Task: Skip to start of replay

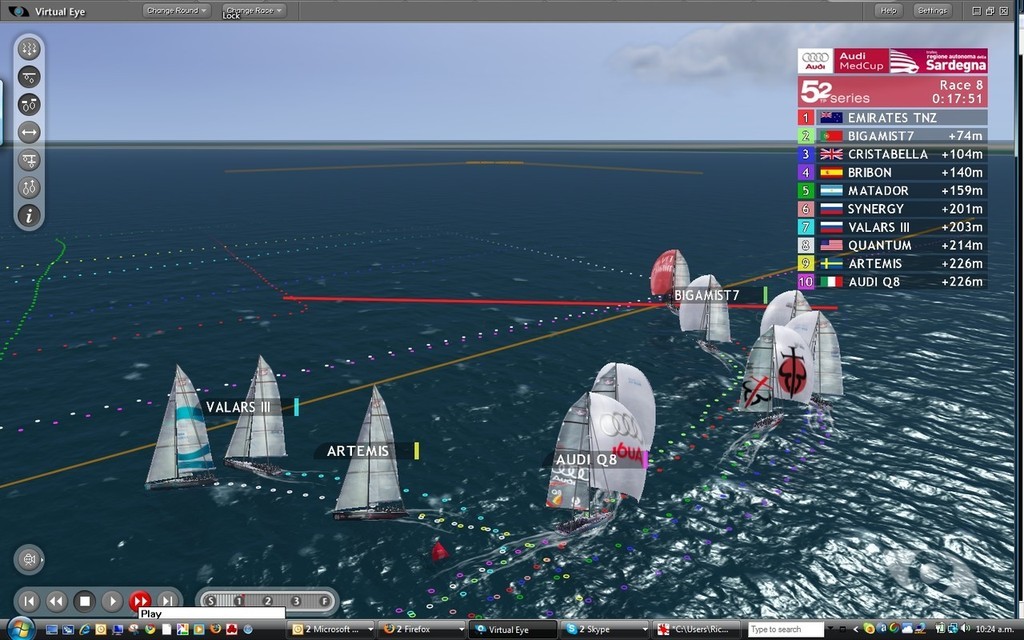Action: [x=29, y=601]
